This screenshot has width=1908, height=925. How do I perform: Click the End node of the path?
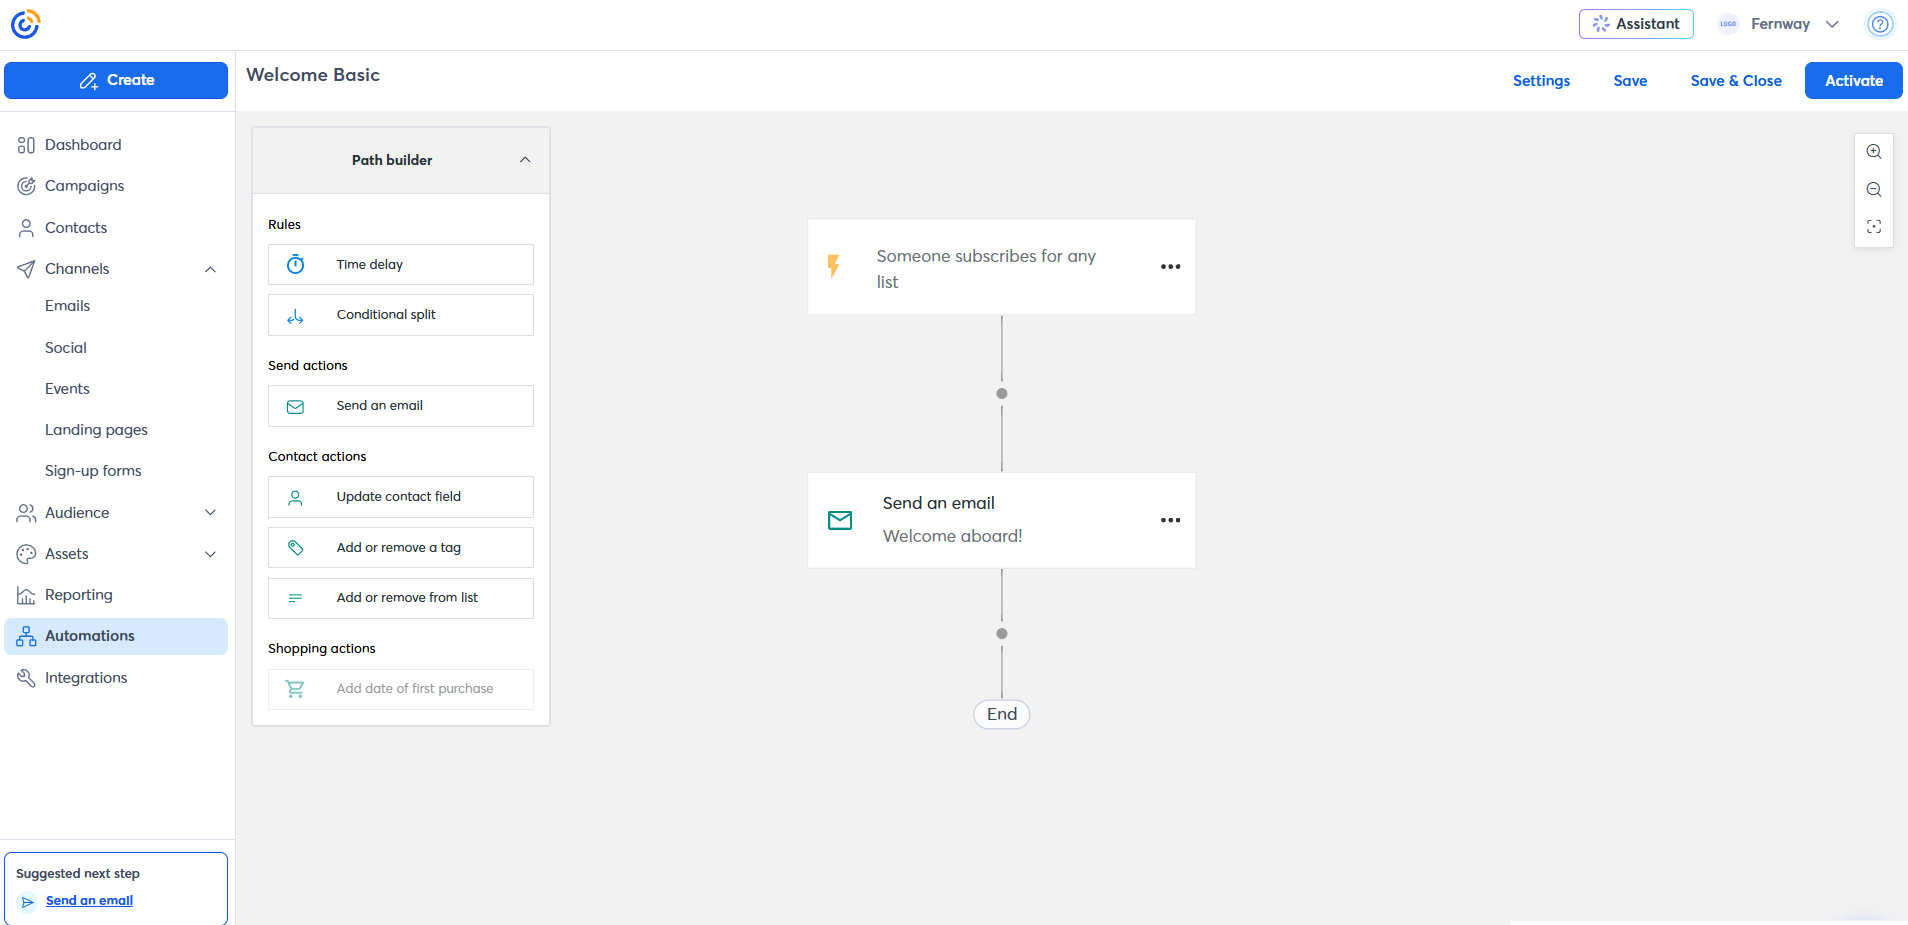pos(1002,714)
